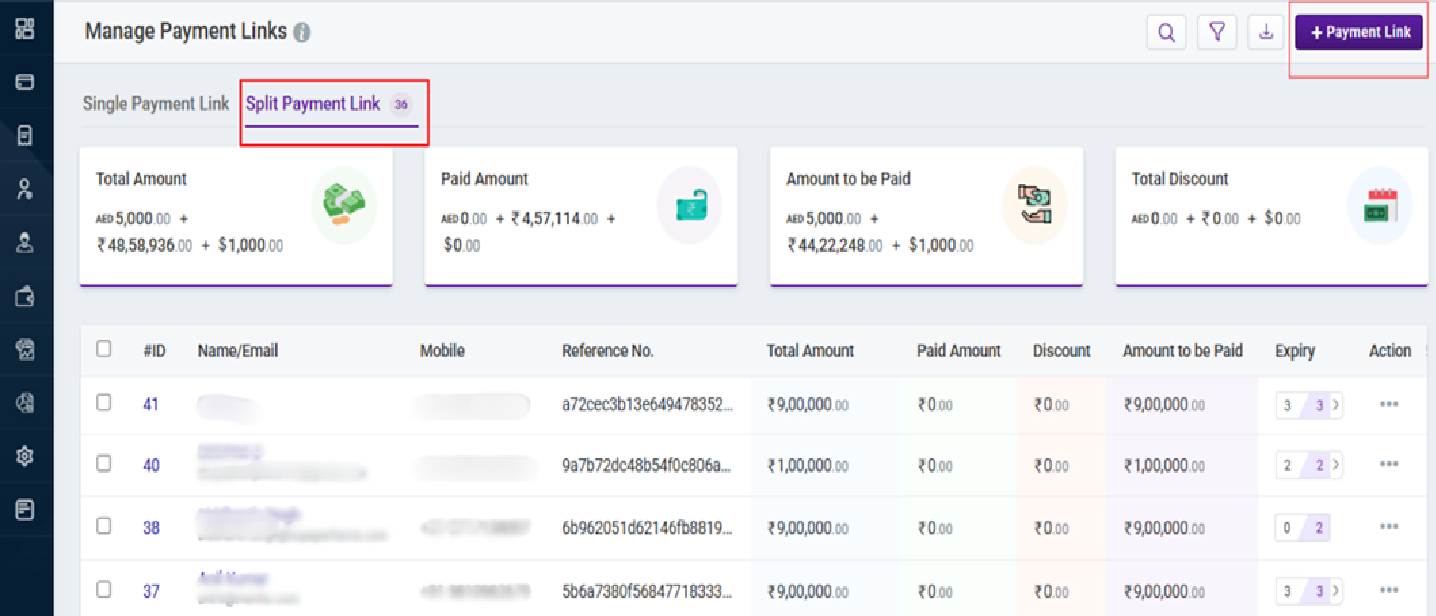Toggle the select-all checkbox in table header
This screenshot has height=616, width=1436.
pos(103,349)
